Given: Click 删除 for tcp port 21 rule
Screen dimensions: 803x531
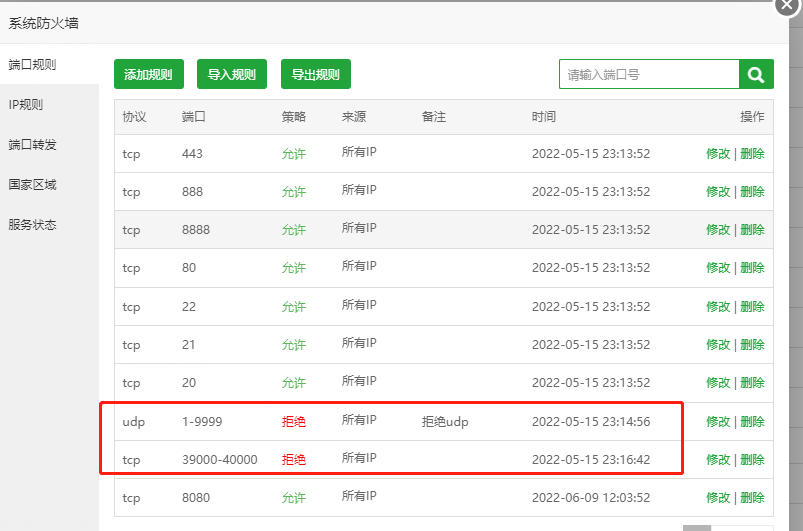Looking at the screenshot, I should tap(752, 344).
